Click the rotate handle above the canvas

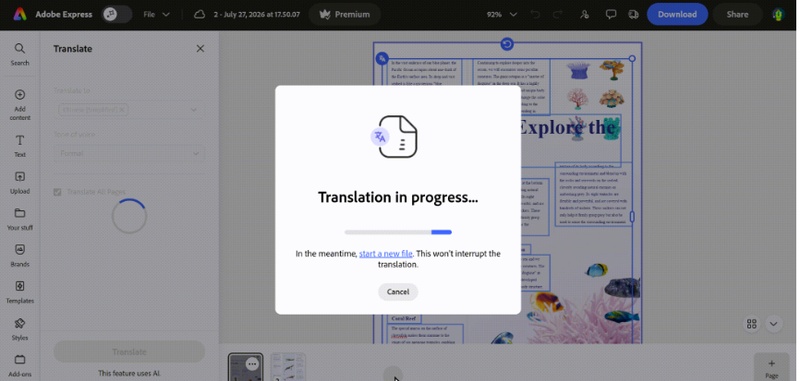507,44
